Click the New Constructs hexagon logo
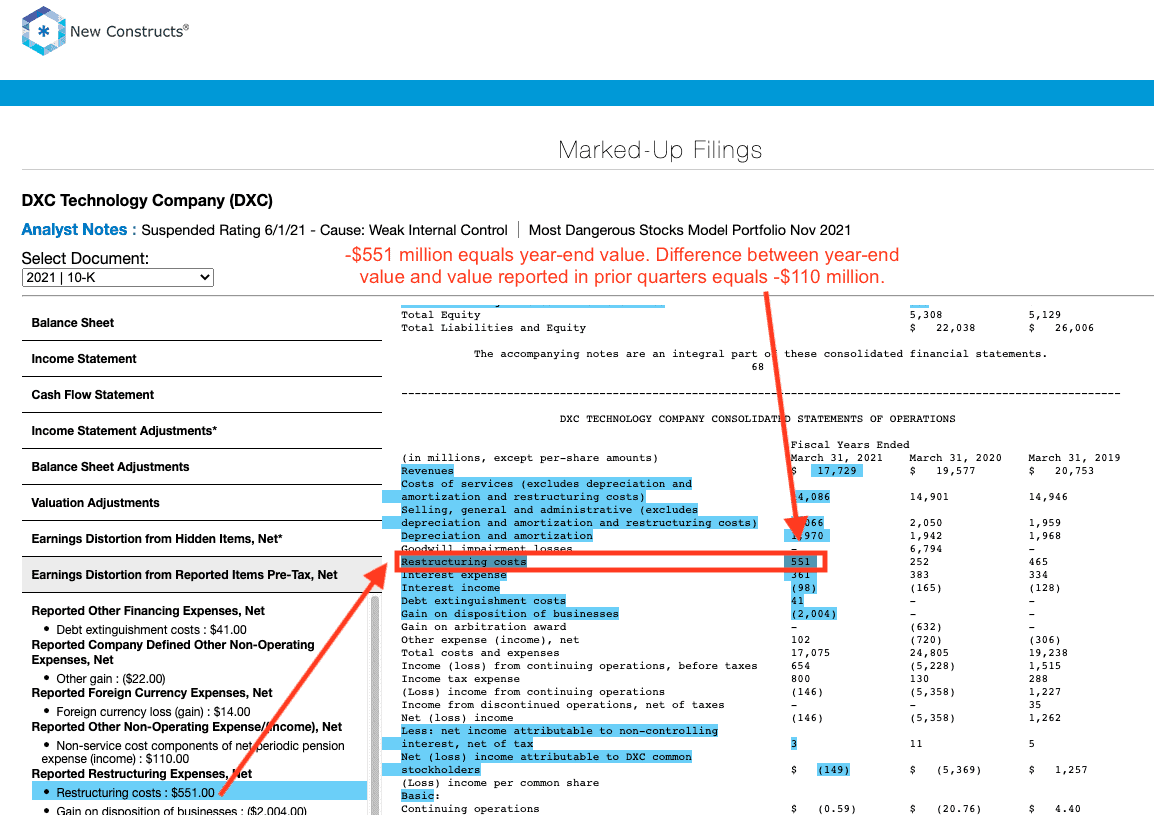Screen dimensions: 1154x815 (x=43, y=31)
